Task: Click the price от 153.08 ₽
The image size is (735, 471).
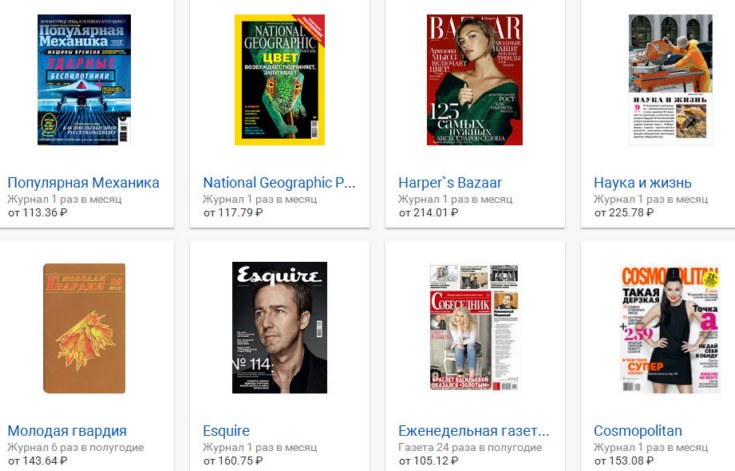Action: [x=624, y=461]
